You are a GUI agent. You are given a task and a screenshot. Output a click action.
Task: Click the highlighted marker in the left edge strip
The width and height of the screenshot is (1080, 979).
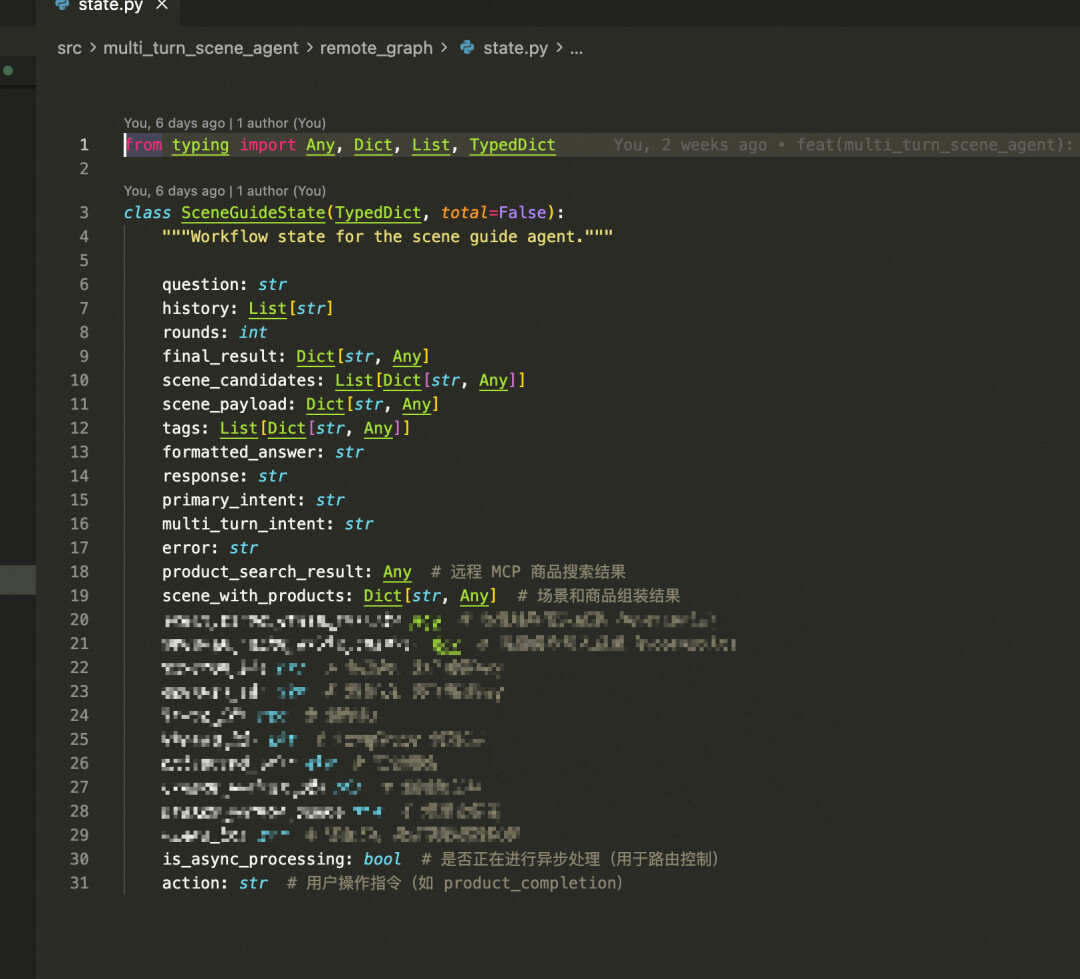tap(18, 578)
